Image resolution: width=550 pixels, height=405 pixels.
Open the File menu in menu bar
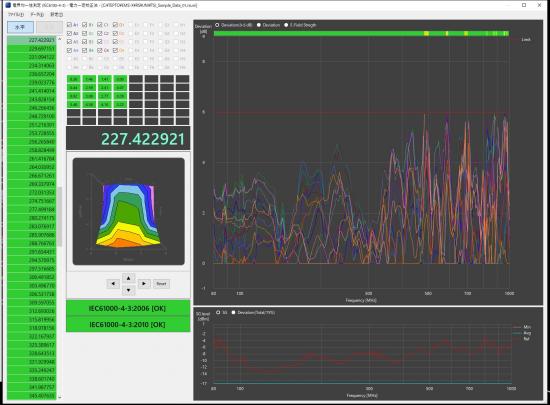[x=16, y=15]
